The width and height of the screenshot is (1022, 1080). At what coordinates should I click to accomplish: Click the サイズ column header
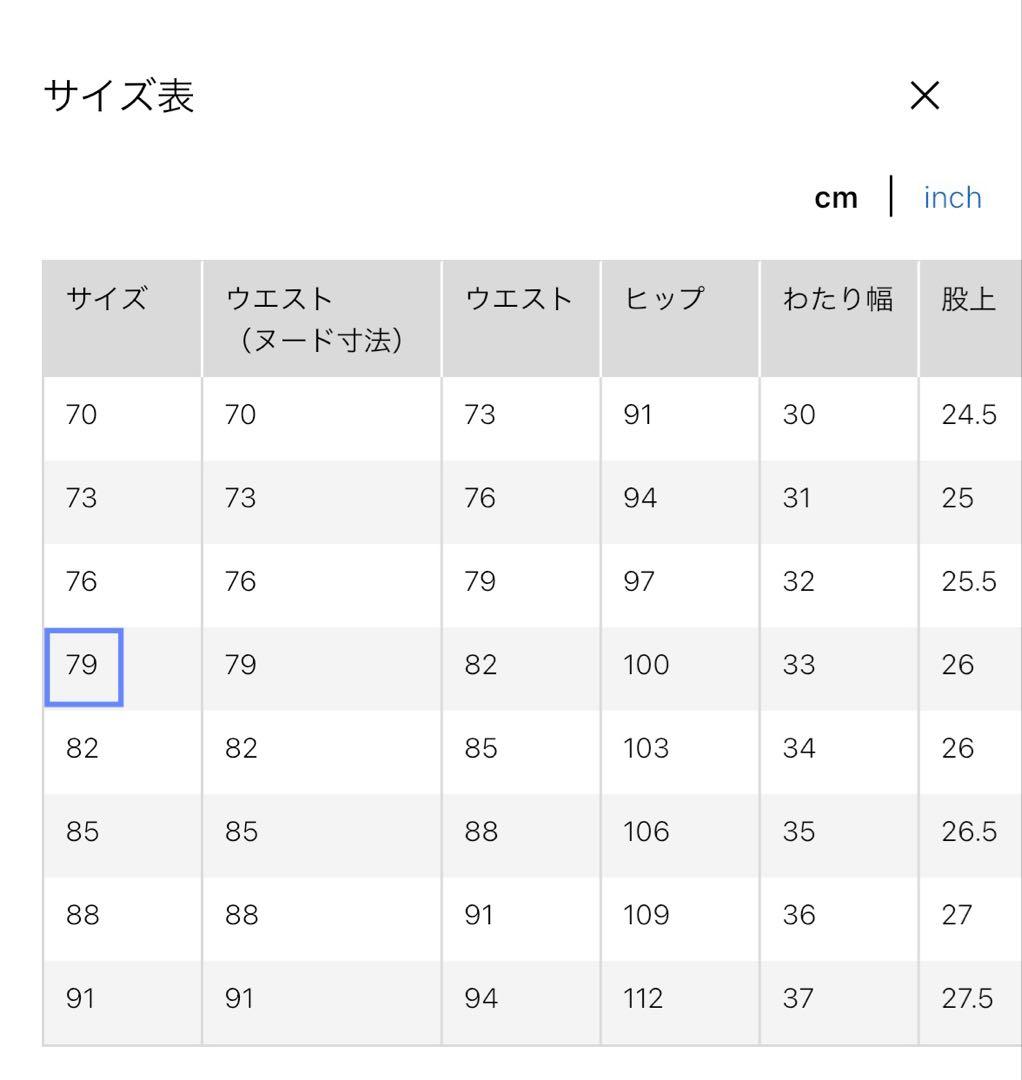pyautogui.click(x=104, y=296)
